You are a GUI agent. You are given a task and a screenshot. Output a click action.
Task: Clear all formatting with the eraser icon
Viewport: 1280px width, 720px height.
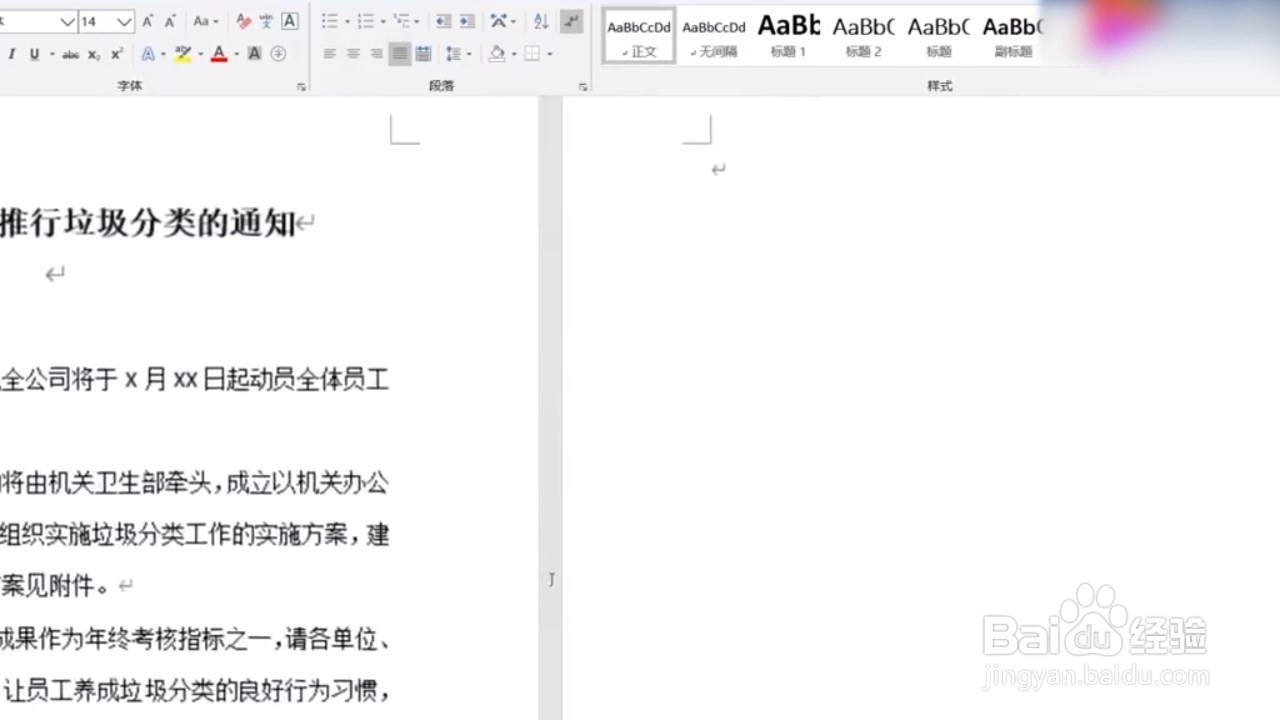pos(244,21)
